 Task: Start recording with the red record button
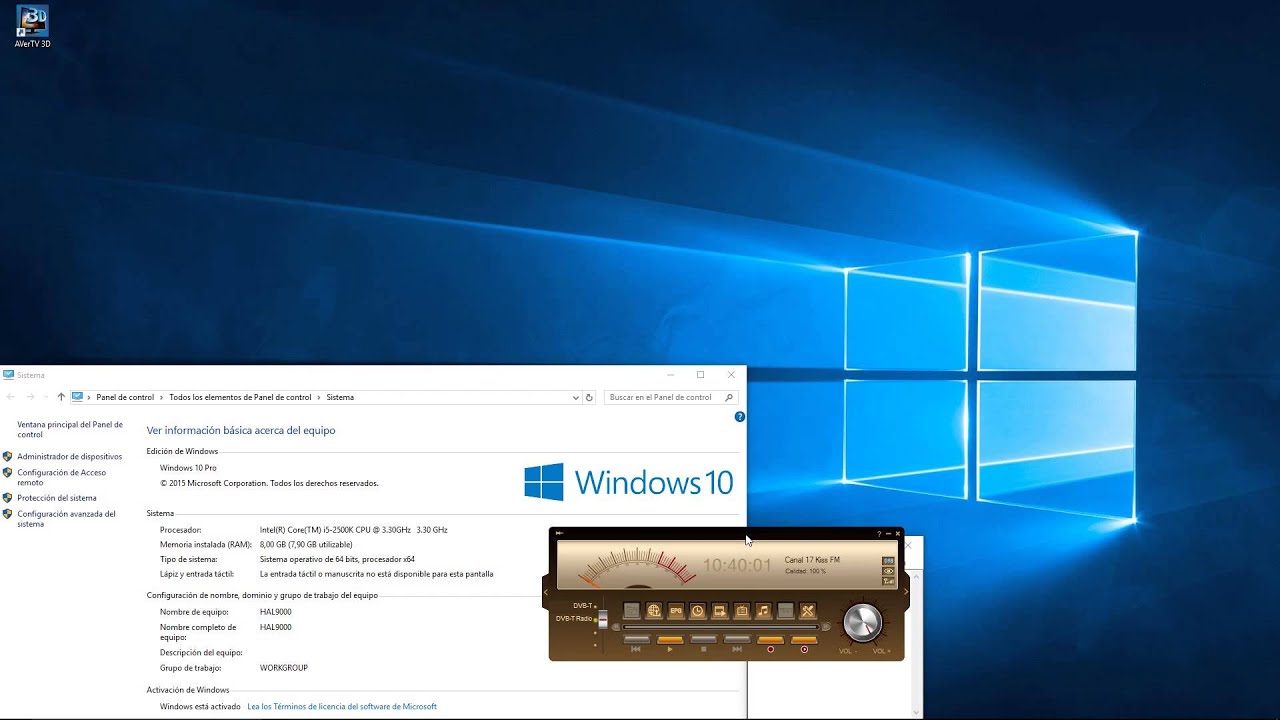point(770,640)
